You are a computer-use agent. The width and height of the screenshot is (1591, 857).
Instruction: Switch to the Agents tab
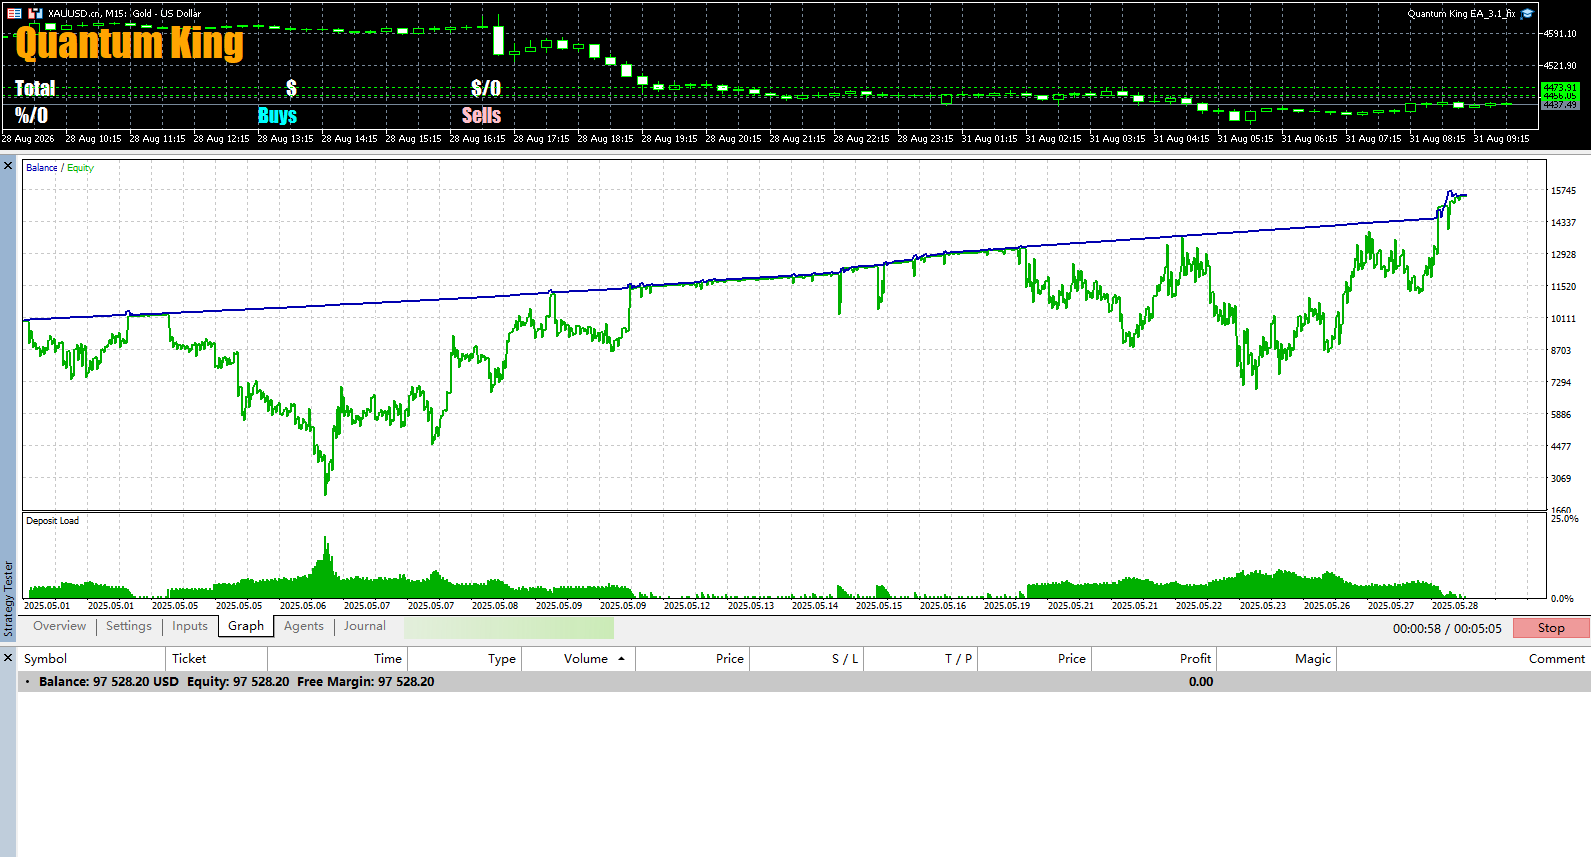coord(304,626)
